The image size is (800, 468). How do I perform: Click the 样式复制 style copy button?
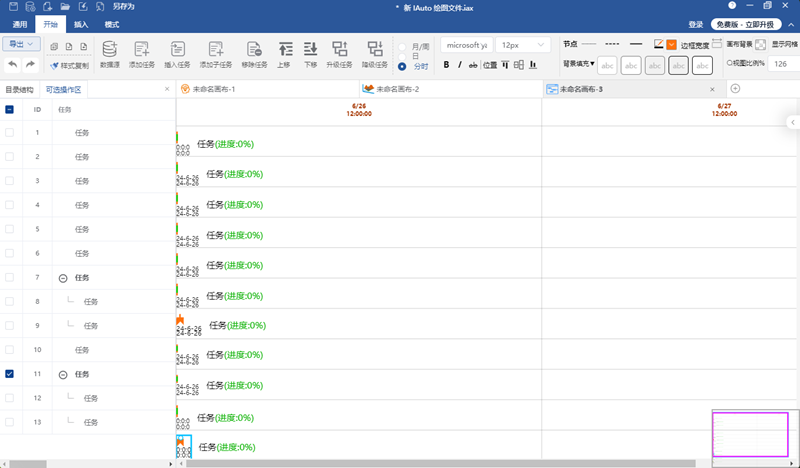pyautogui.click(x=69, y=65)
